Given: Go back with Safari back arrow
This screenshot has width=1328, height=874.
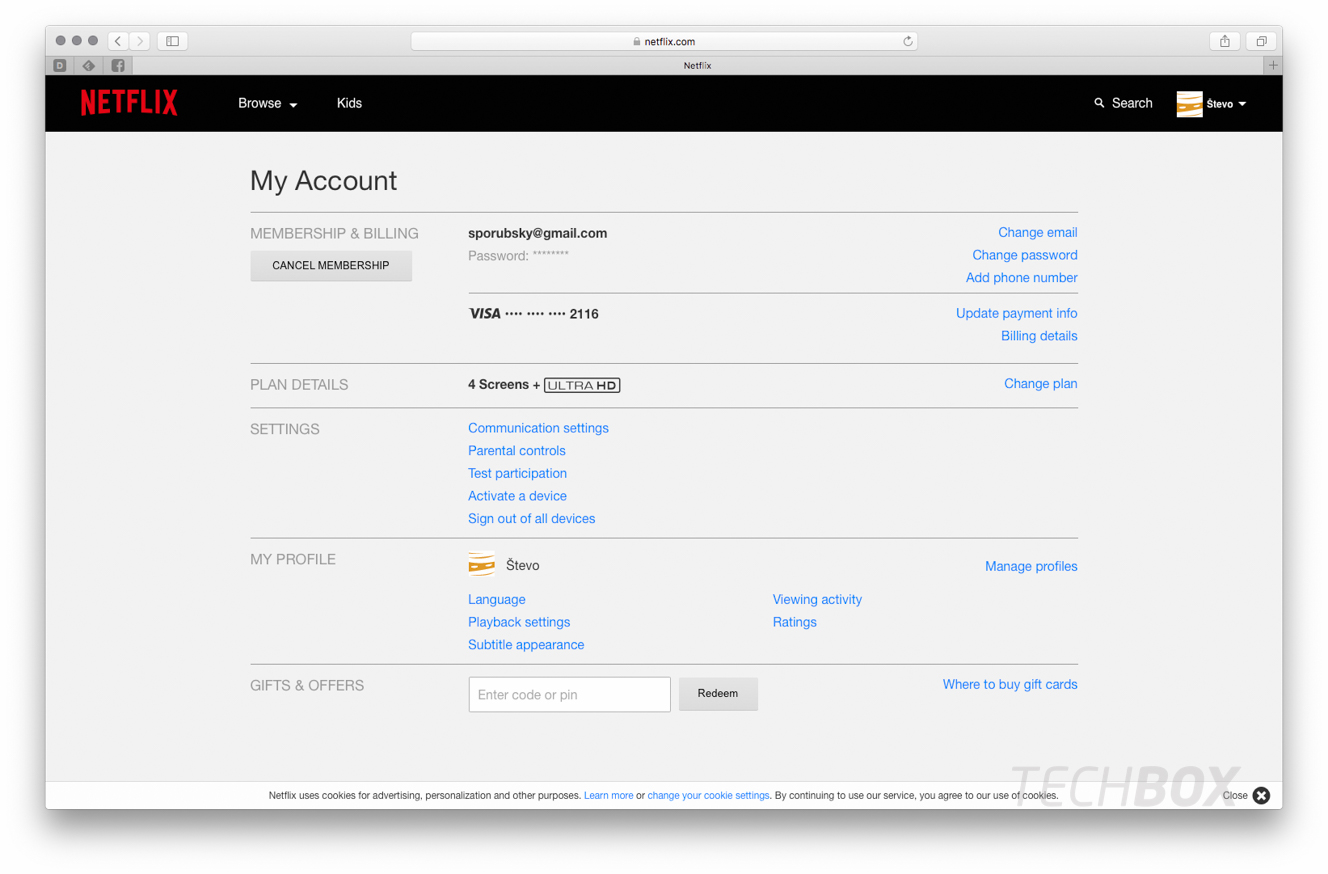Looking at the screenshot, I should click(118, 41).
